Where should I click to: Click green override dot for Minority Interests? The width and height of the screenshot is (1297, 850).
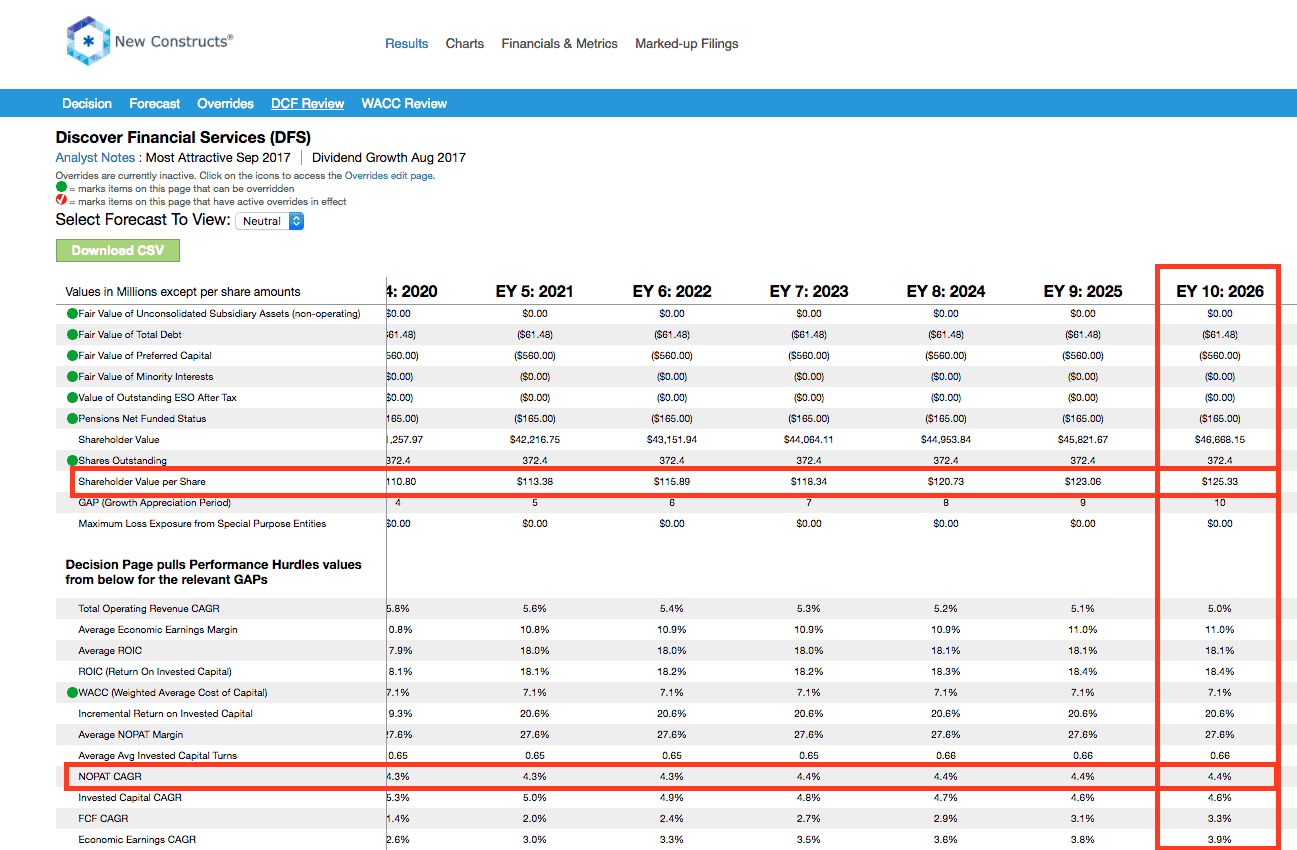pos(72,377)
